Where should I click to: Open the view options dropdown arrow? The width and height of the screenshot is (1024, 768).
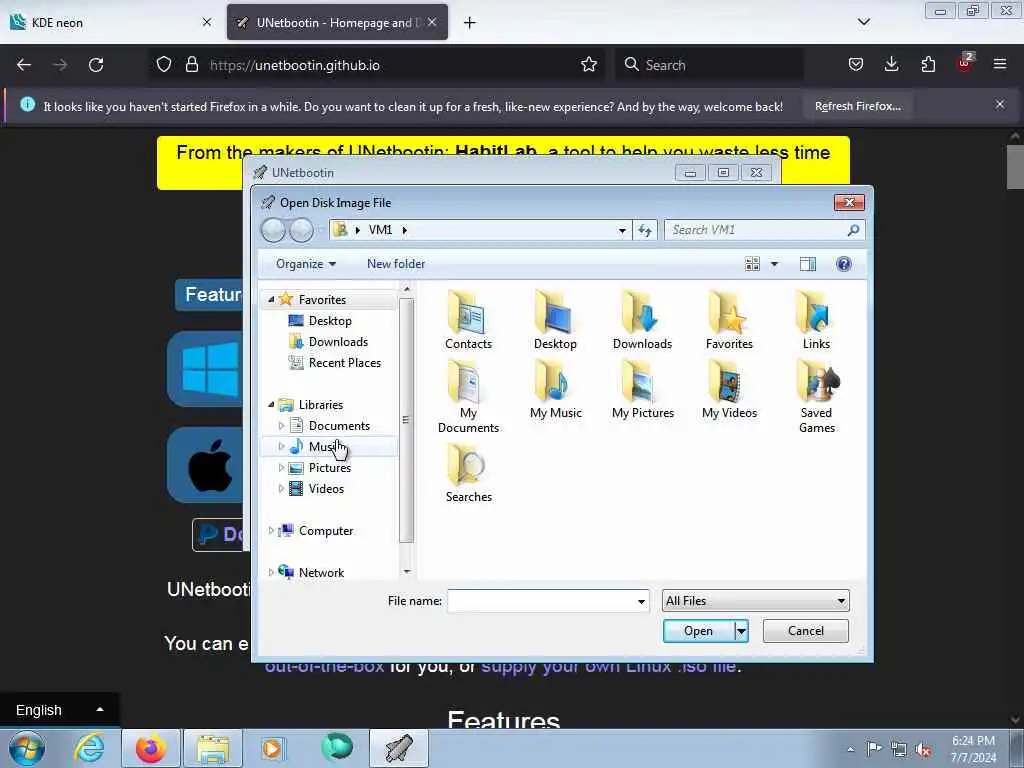774,264
